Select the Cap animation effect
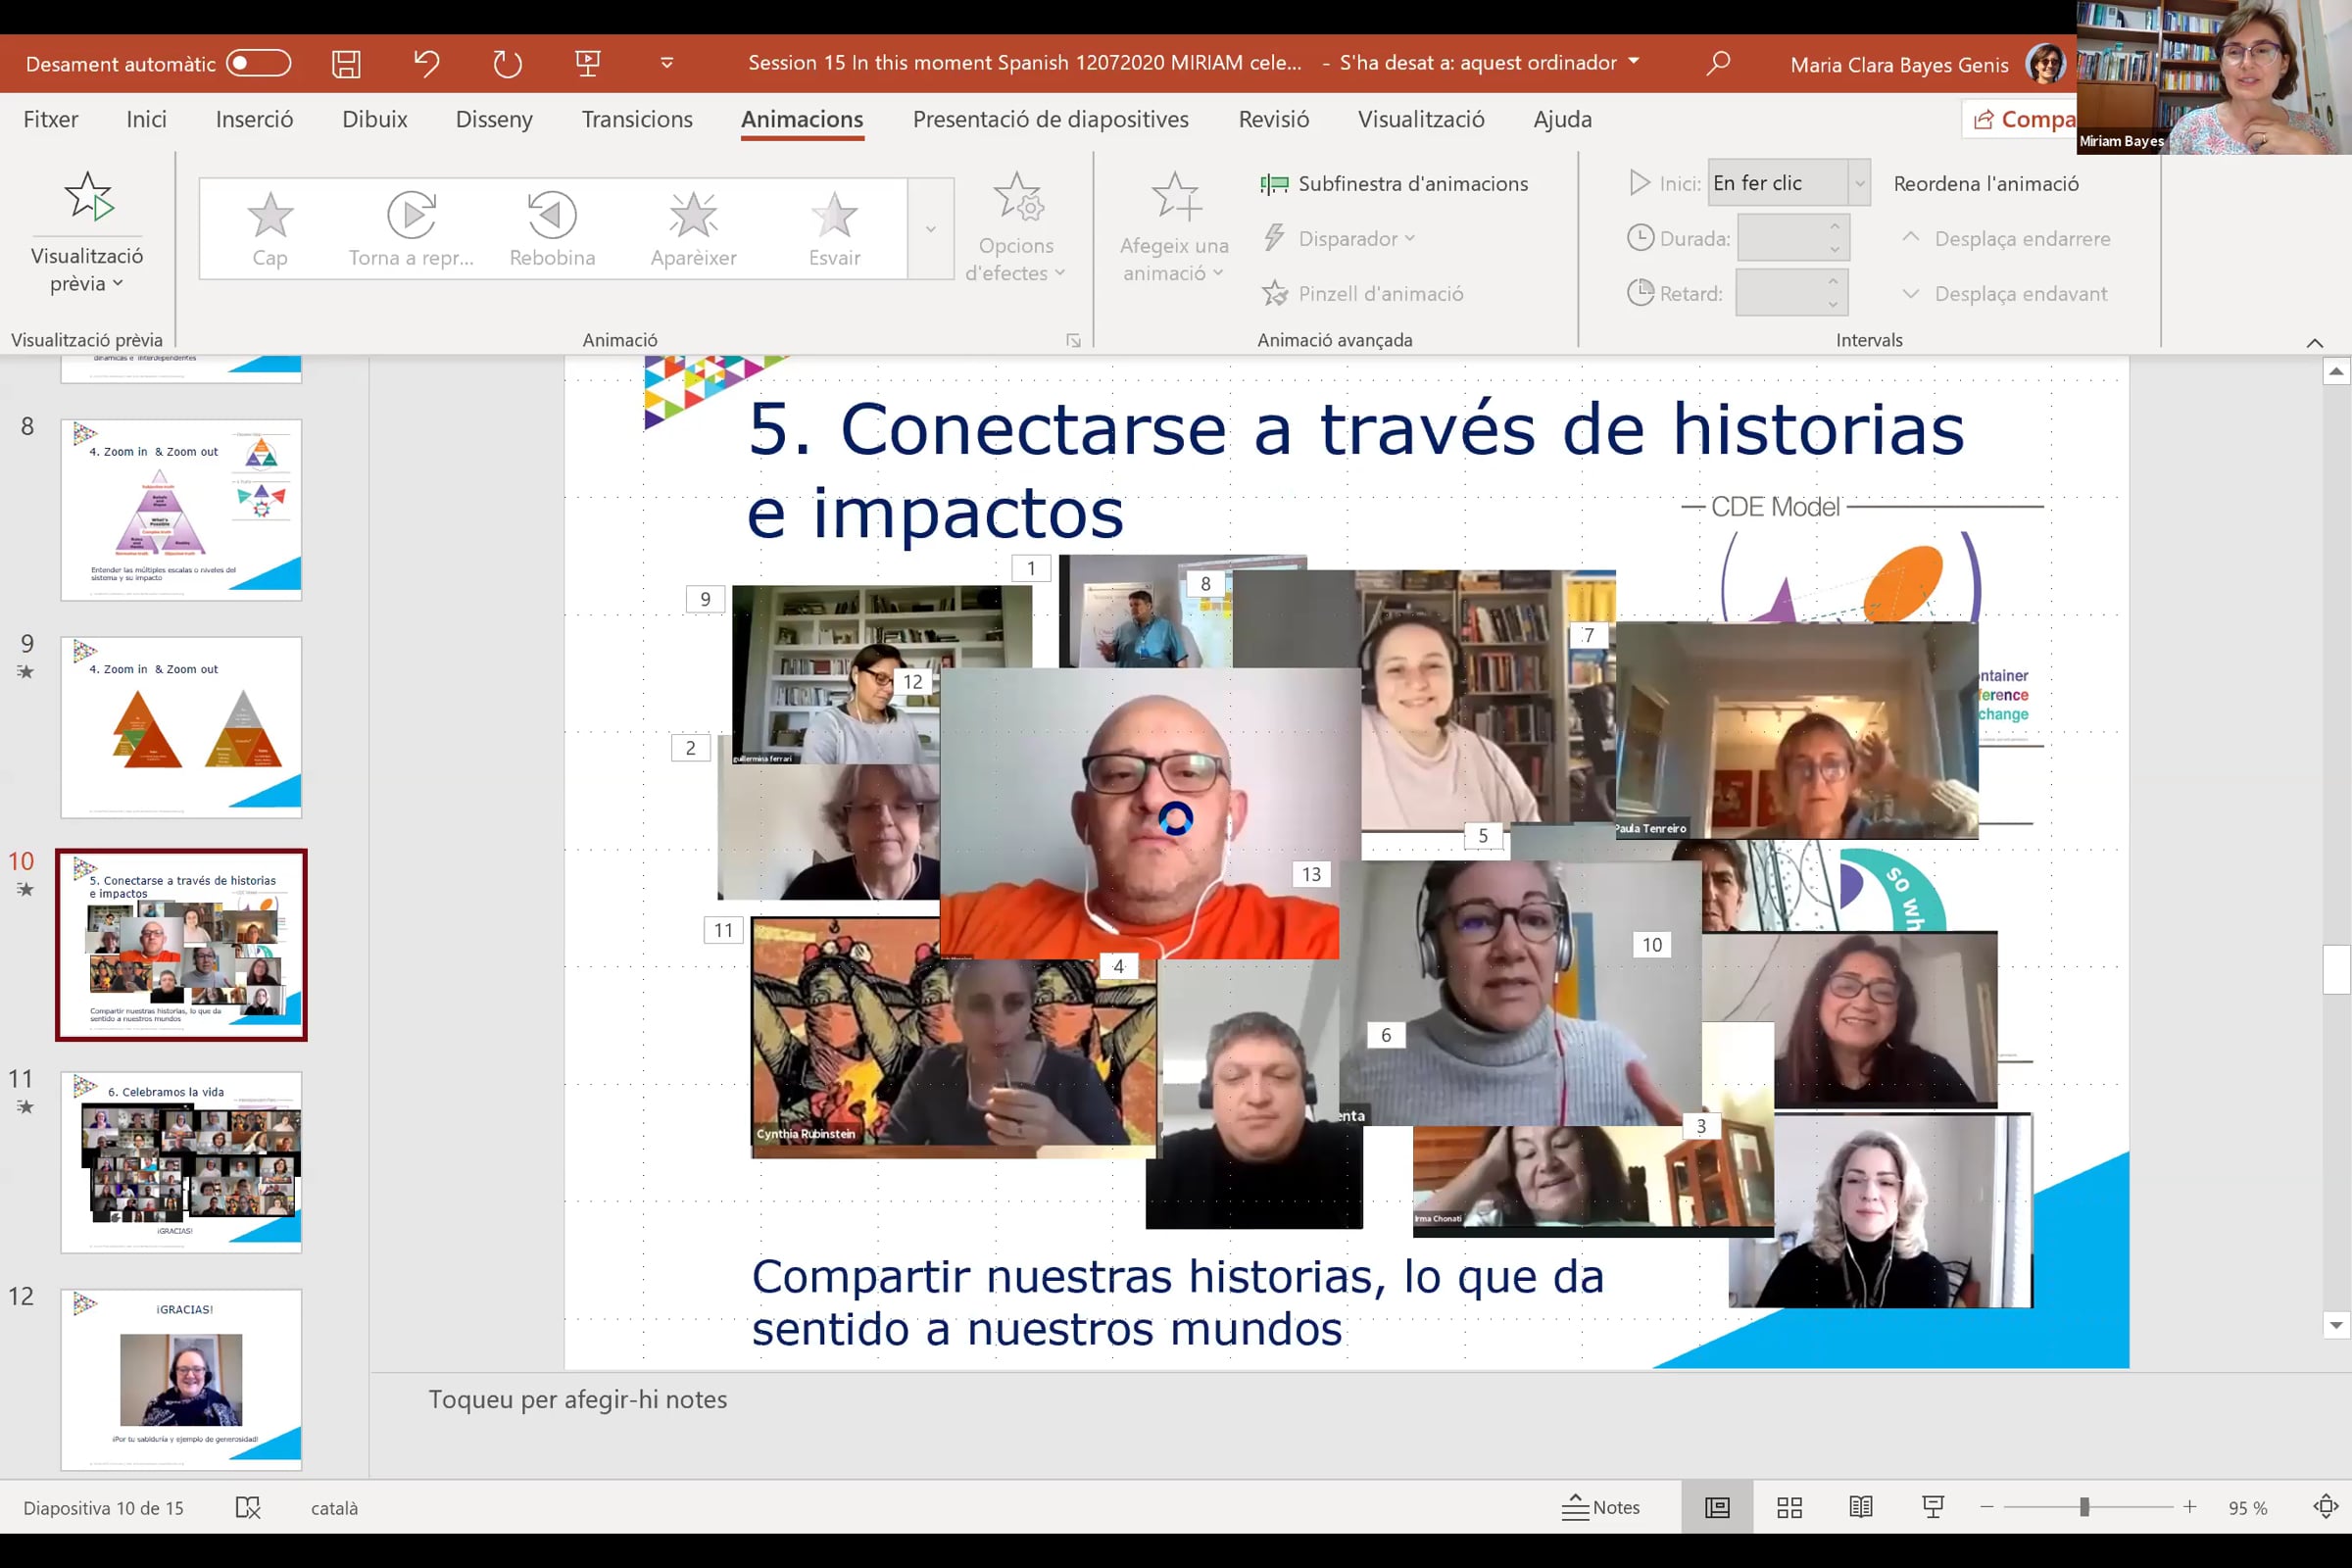This screenshot has height=1568, width=2352. (270, 228)
